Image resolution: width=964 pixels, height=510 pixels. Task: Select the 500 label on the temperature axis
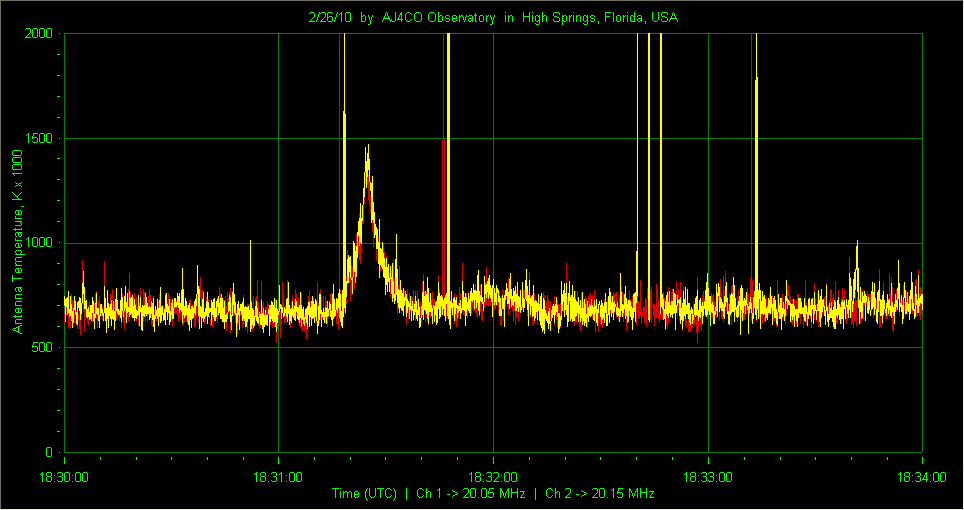(x=42, y=348)
